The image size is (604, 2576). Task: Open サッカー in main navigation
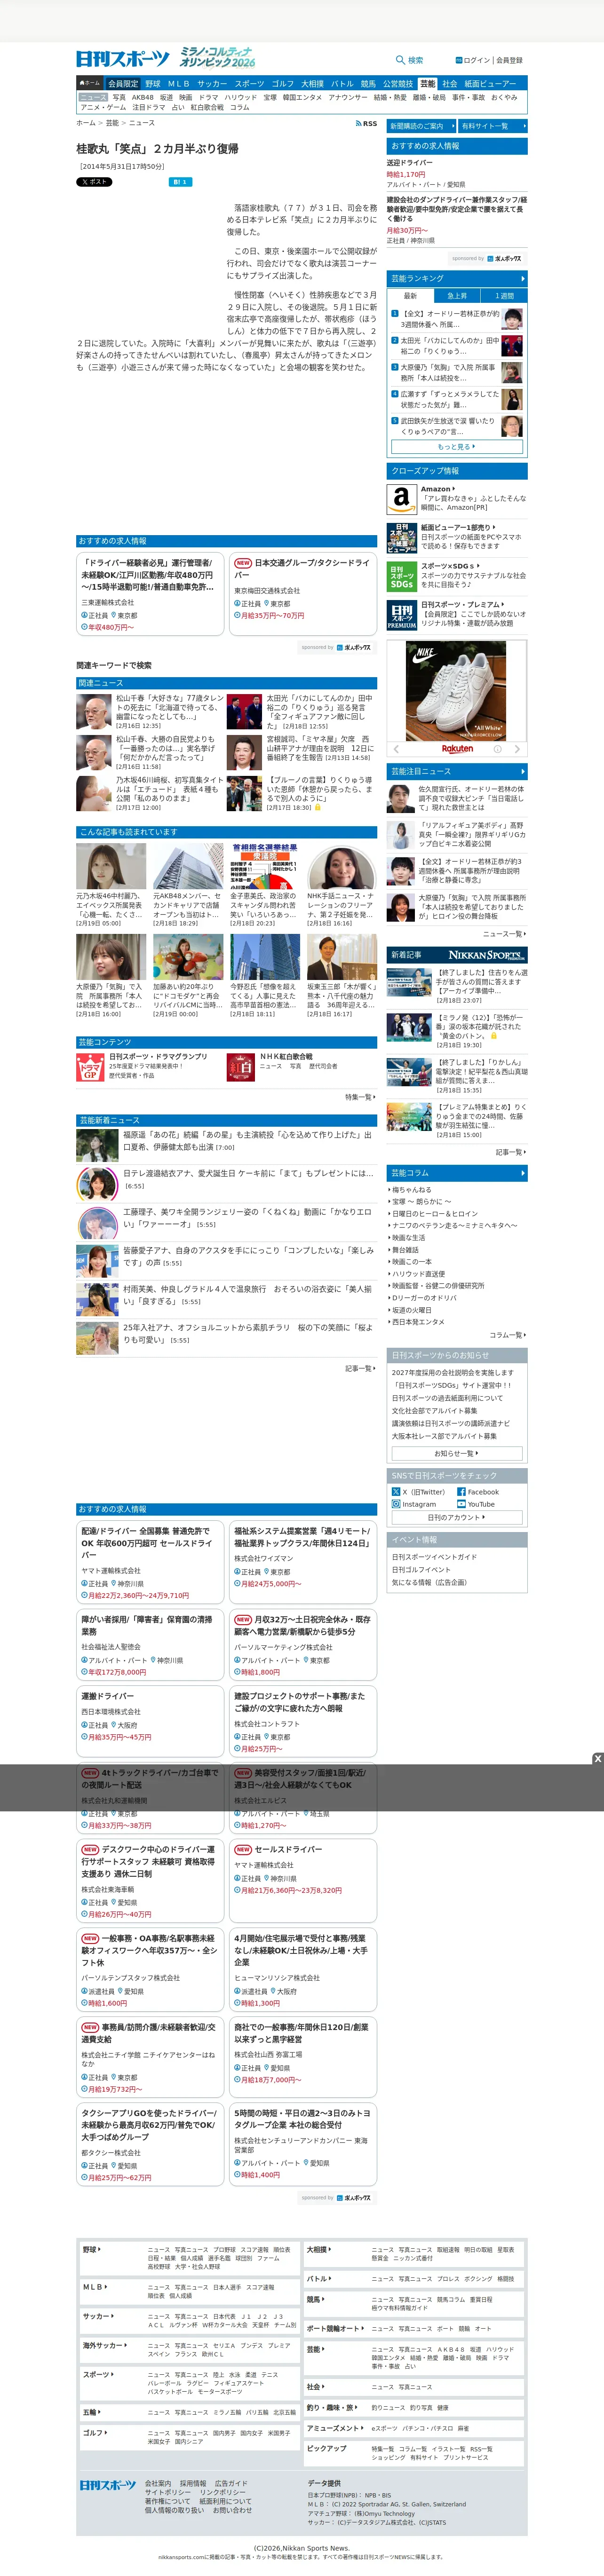(211, 84)
